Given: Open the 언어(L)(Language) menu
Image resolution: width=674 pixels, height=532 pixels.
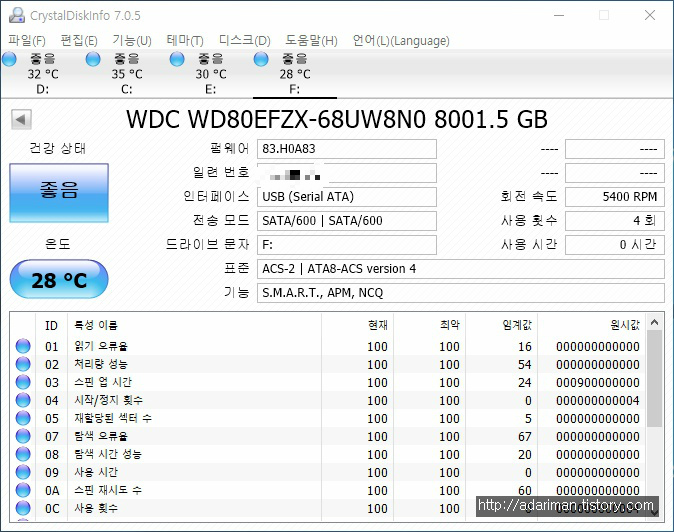Looking at the screenshot, I should tap(401, 41).
